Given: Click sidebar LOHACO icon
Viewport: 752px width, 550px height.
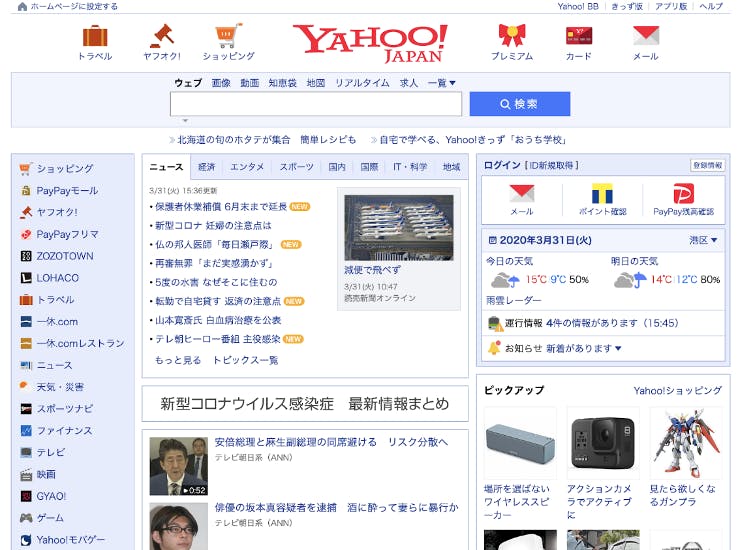Looking at the screenshot, I should coord(26,278).
